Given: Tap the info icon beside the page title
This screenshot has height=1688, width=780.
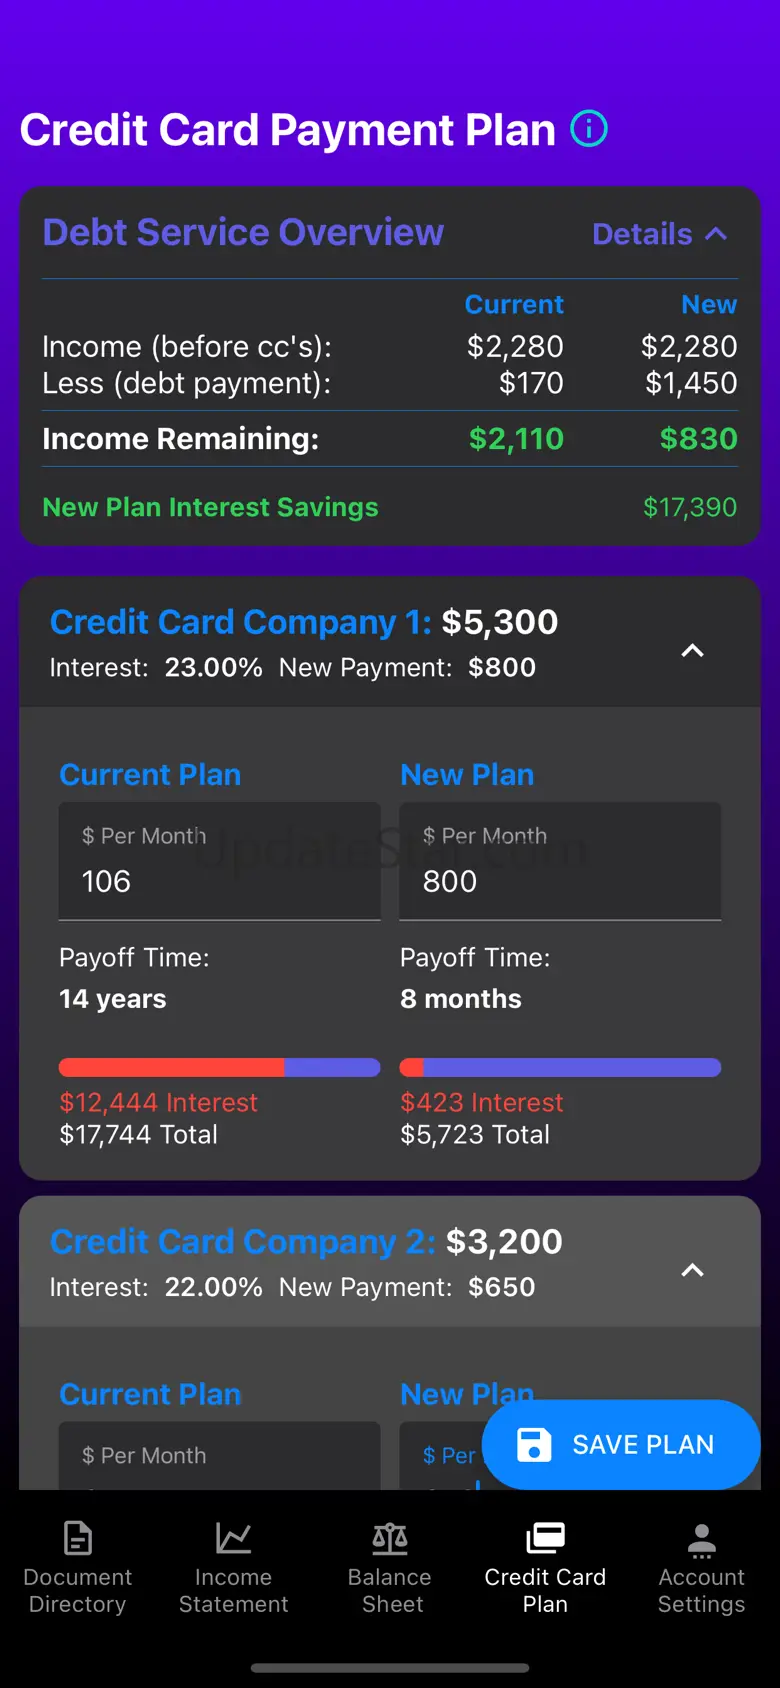Looking at the screenshot, I should 589,129.
